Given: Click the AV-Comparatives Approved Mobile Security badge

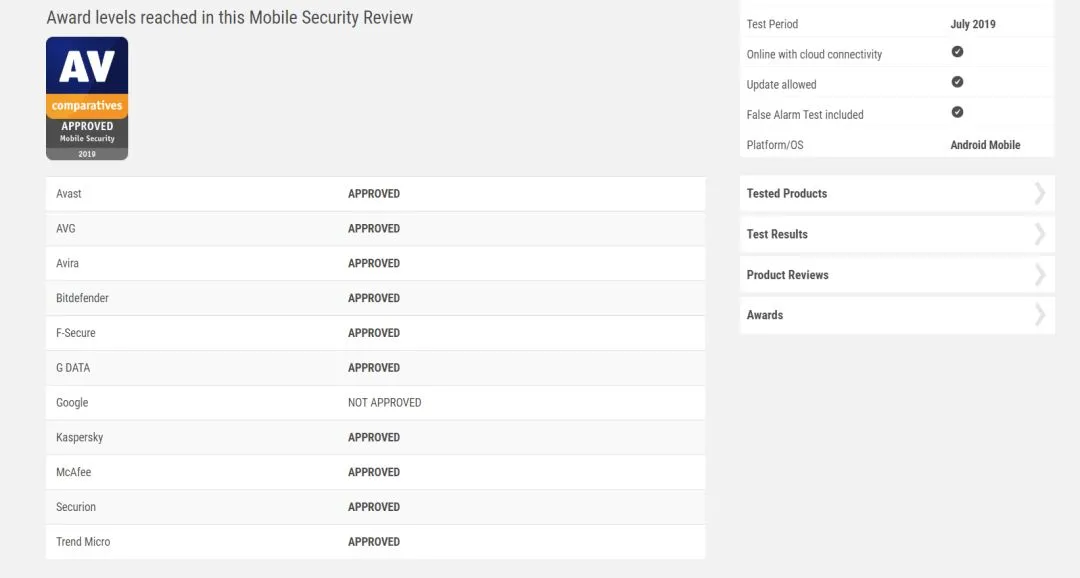Looking at the screenshot, I should tap(87, 98).
